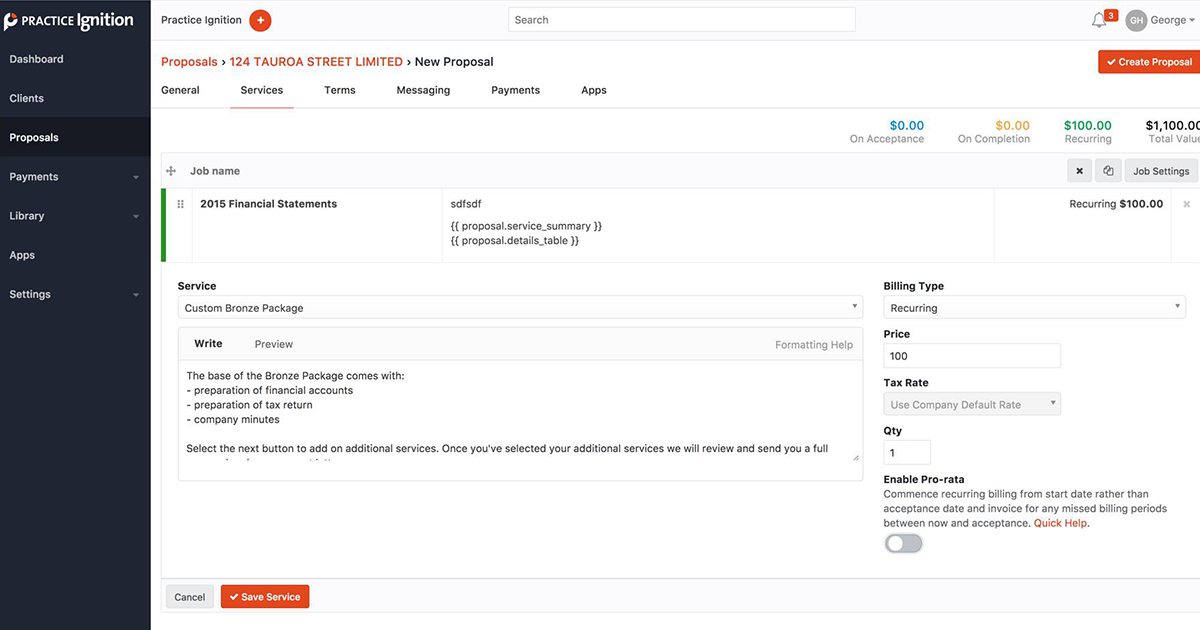1200x630 pixels.
Task: Click the Practice Ignition logo
Action: (x=68, y=21)
